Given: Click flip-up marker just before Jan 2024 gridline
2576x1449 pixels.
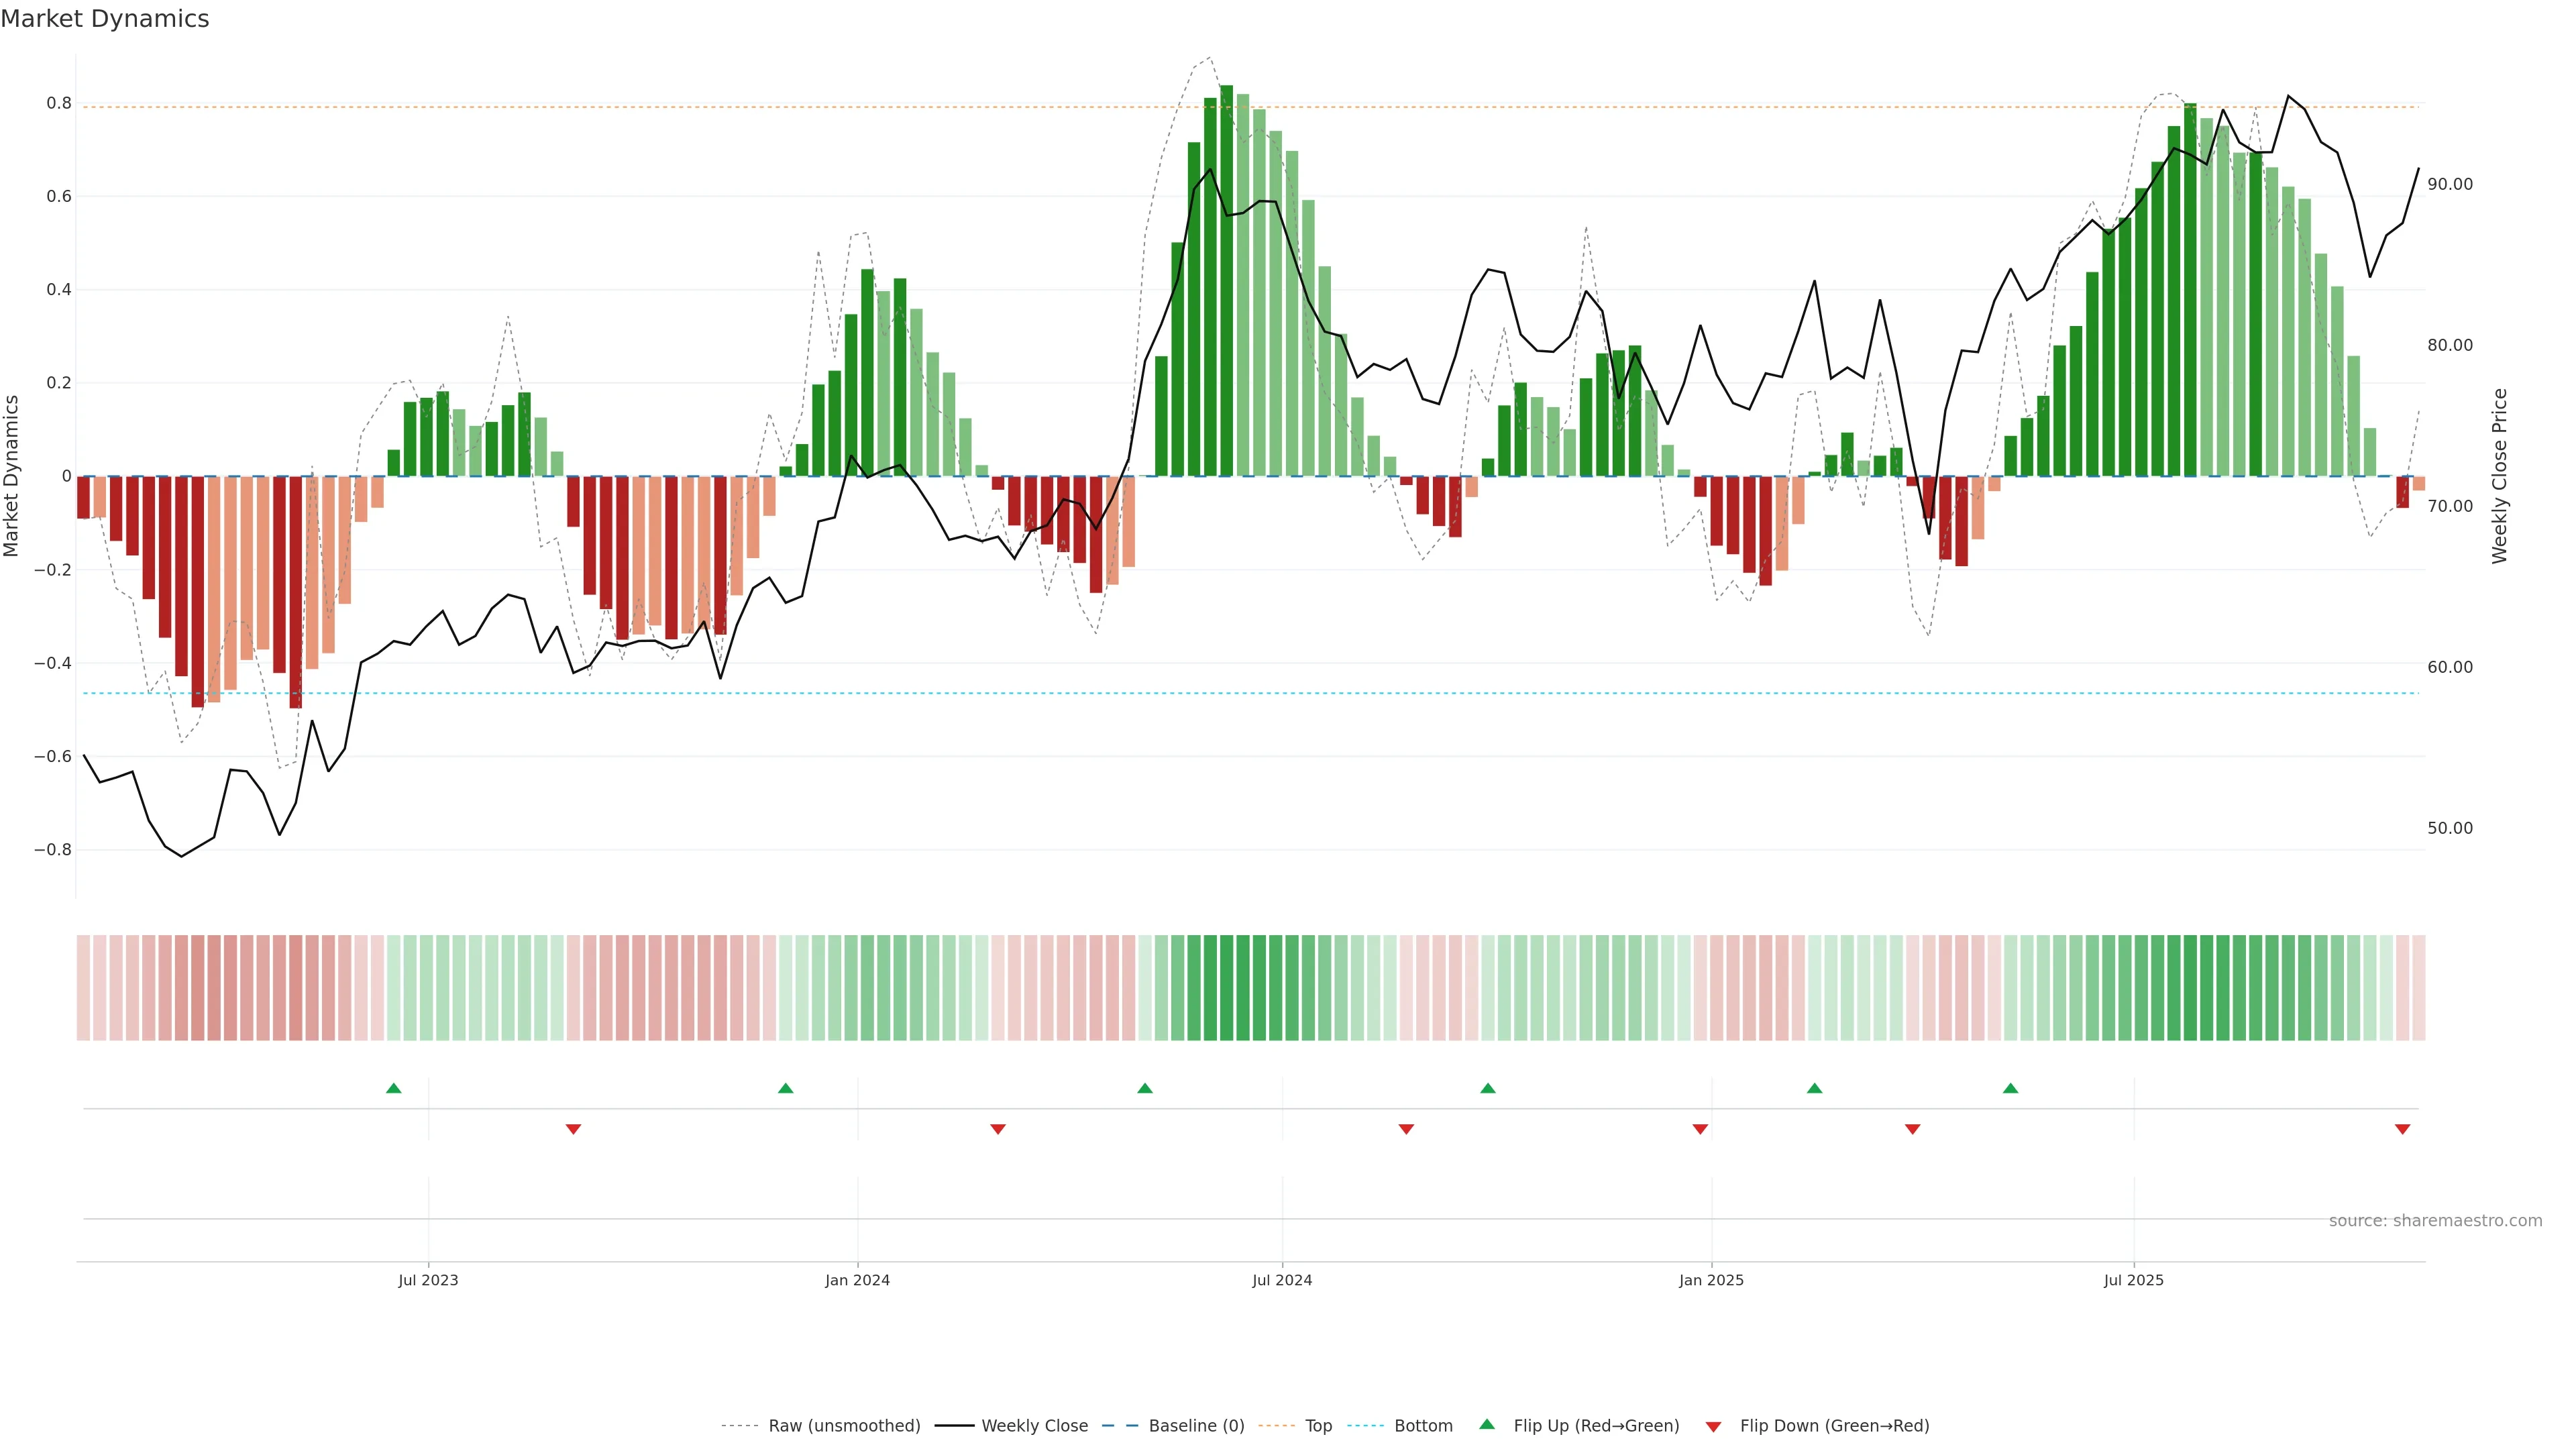Looking at the screenshot, I should click(x=785, y=1088).
